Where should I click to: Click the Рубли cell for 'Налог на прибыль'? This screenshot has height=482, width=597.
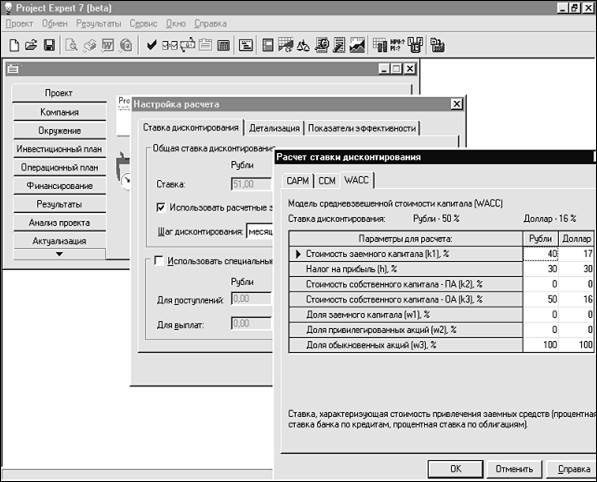(x=541, y=269)
